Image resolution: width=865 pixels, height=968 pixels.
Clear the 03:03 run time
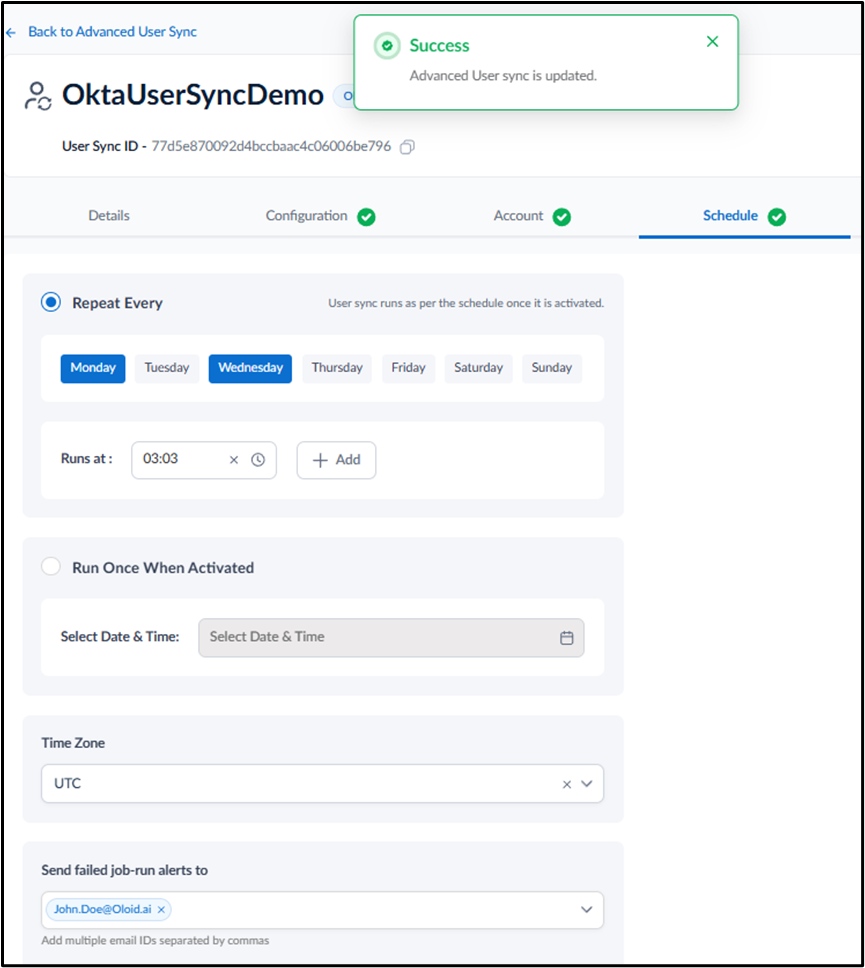click(x=234, y=460)
